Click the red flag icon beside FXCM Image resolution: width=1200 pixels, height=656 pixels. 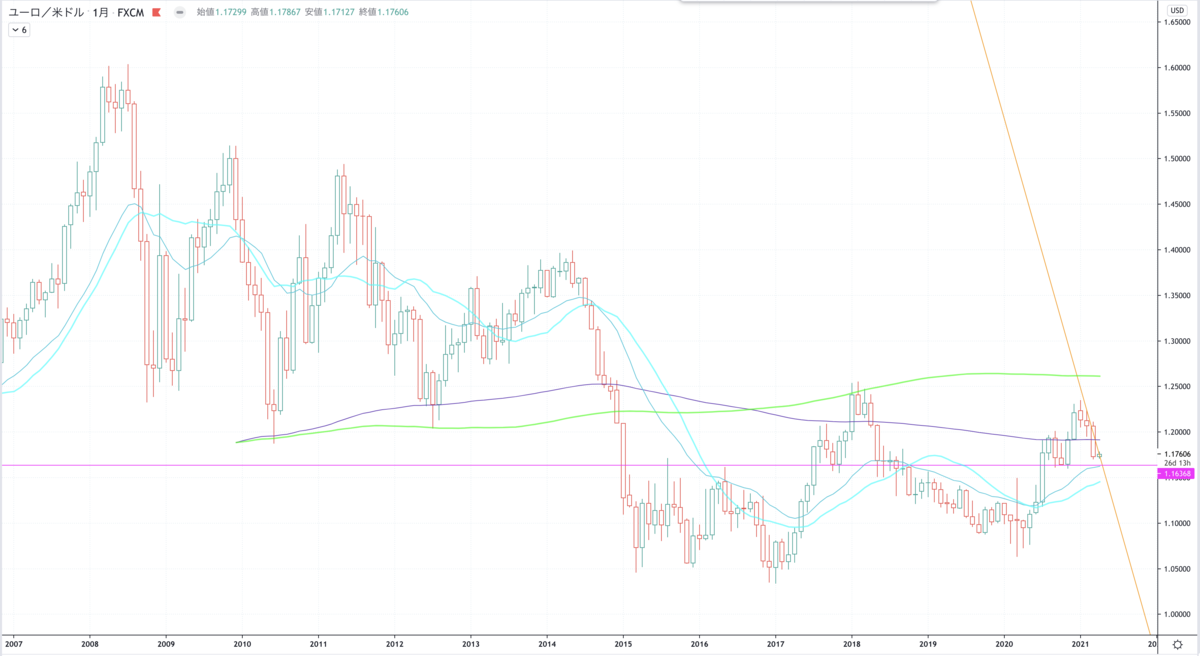pyautogui.click(x=158, y=13)
